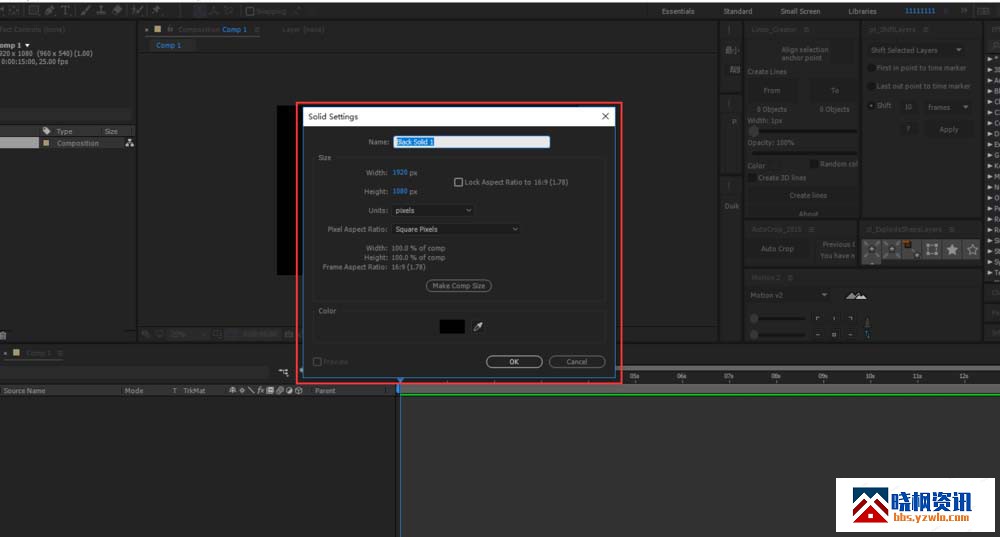Click the adjustment layer switch column icon
1000x537 pixels.
(289, 390)
